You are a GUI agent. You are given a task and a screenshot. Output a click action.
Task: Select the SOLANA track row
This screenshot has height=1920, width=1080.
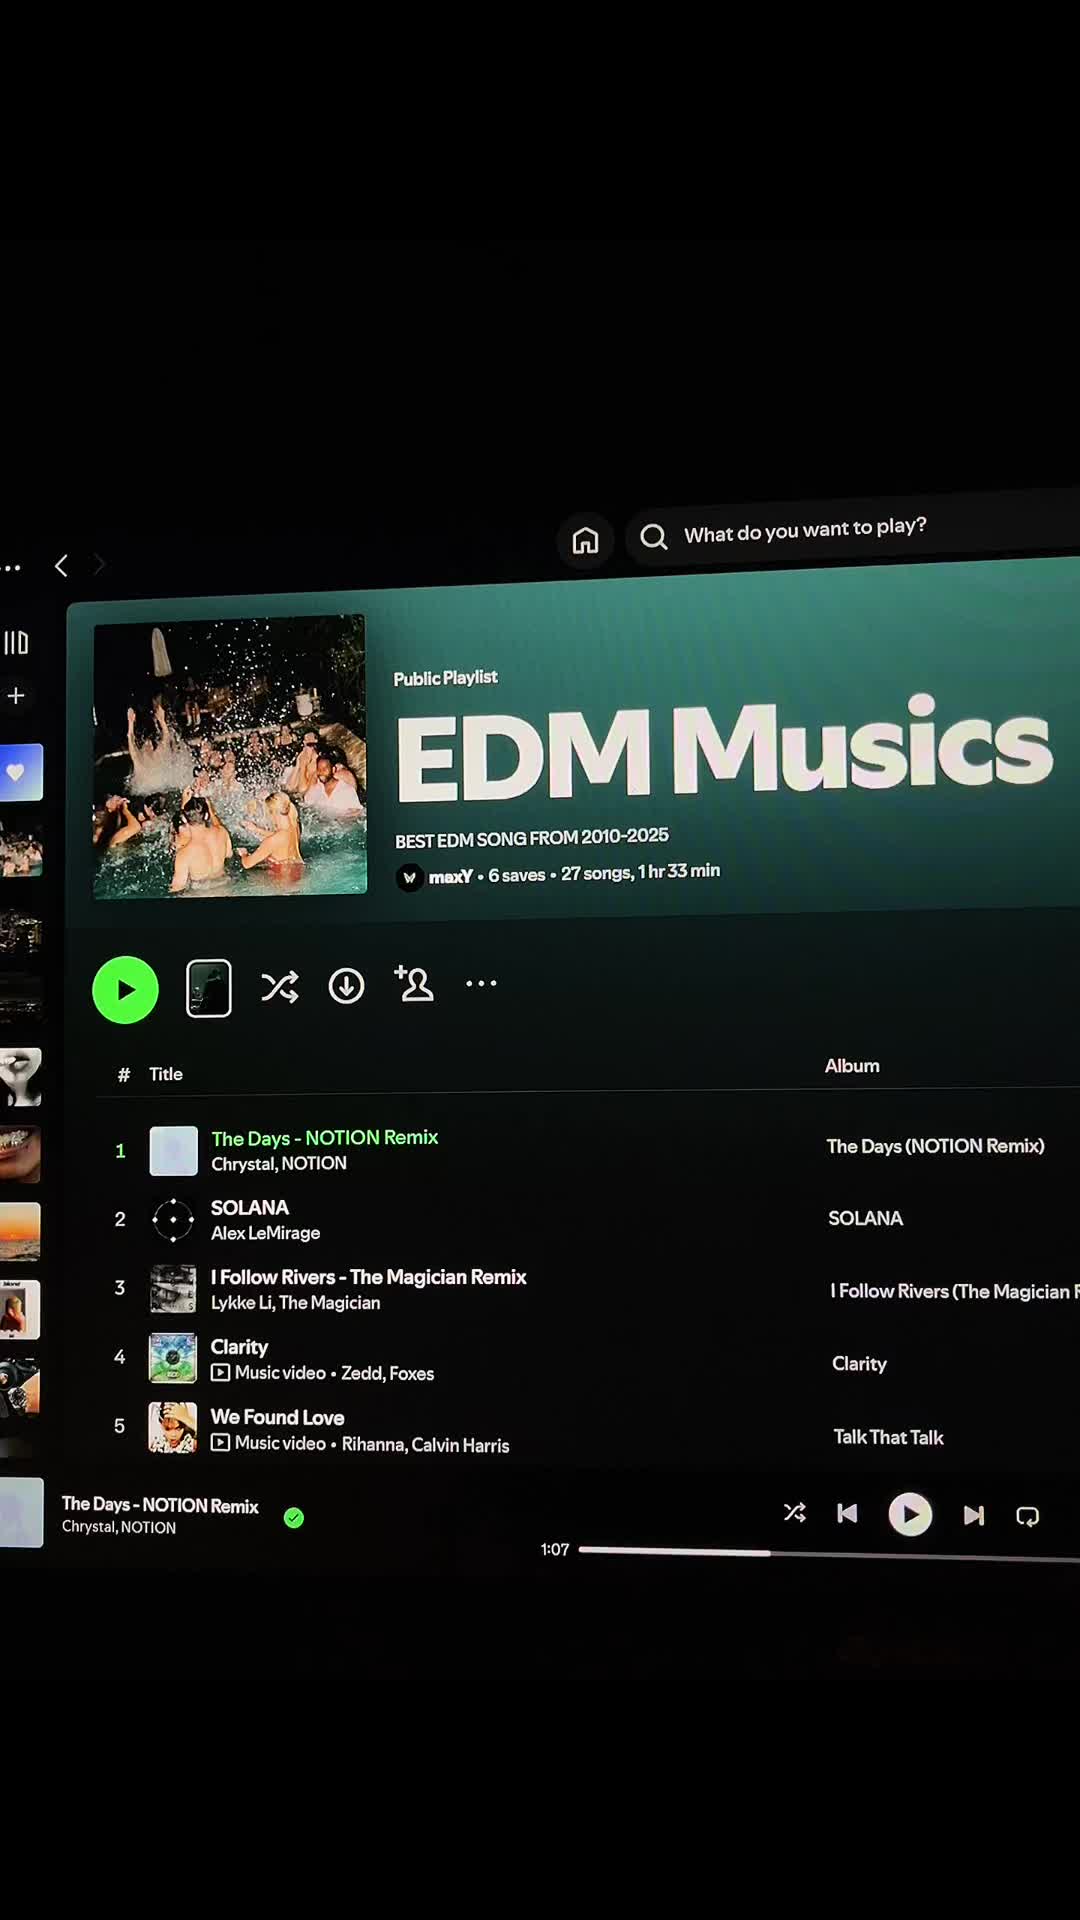tap(250, 1208)
